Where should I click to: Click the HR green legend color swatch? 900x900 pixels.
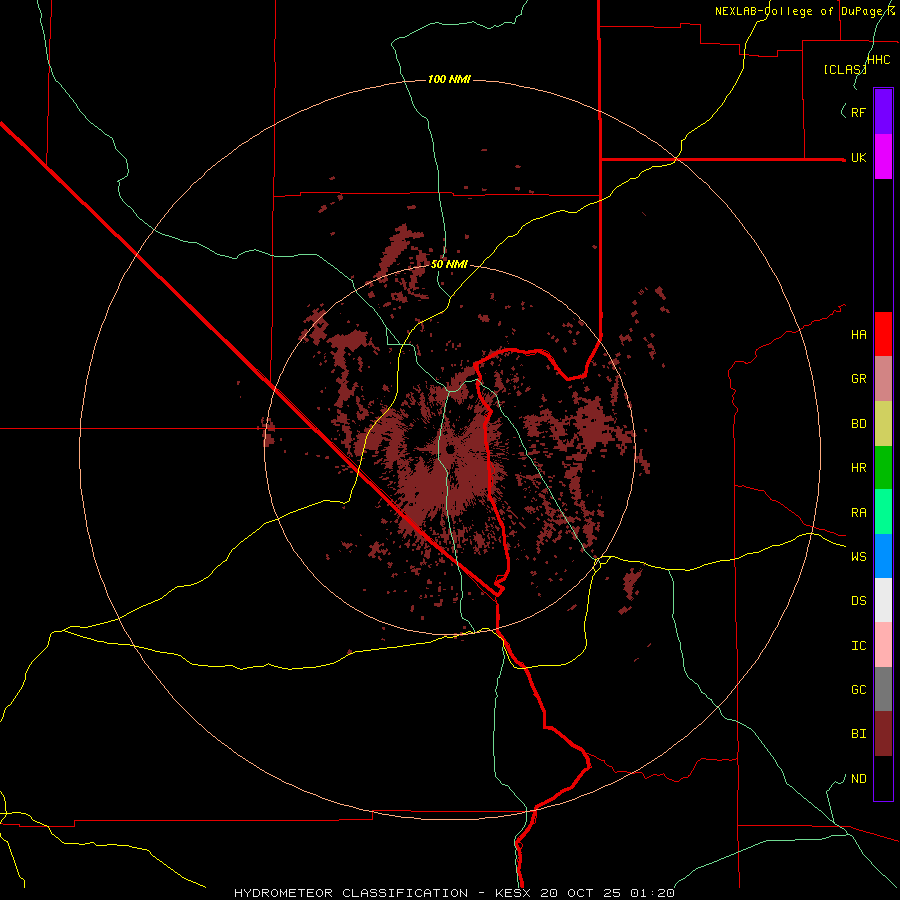click(883, 468)
